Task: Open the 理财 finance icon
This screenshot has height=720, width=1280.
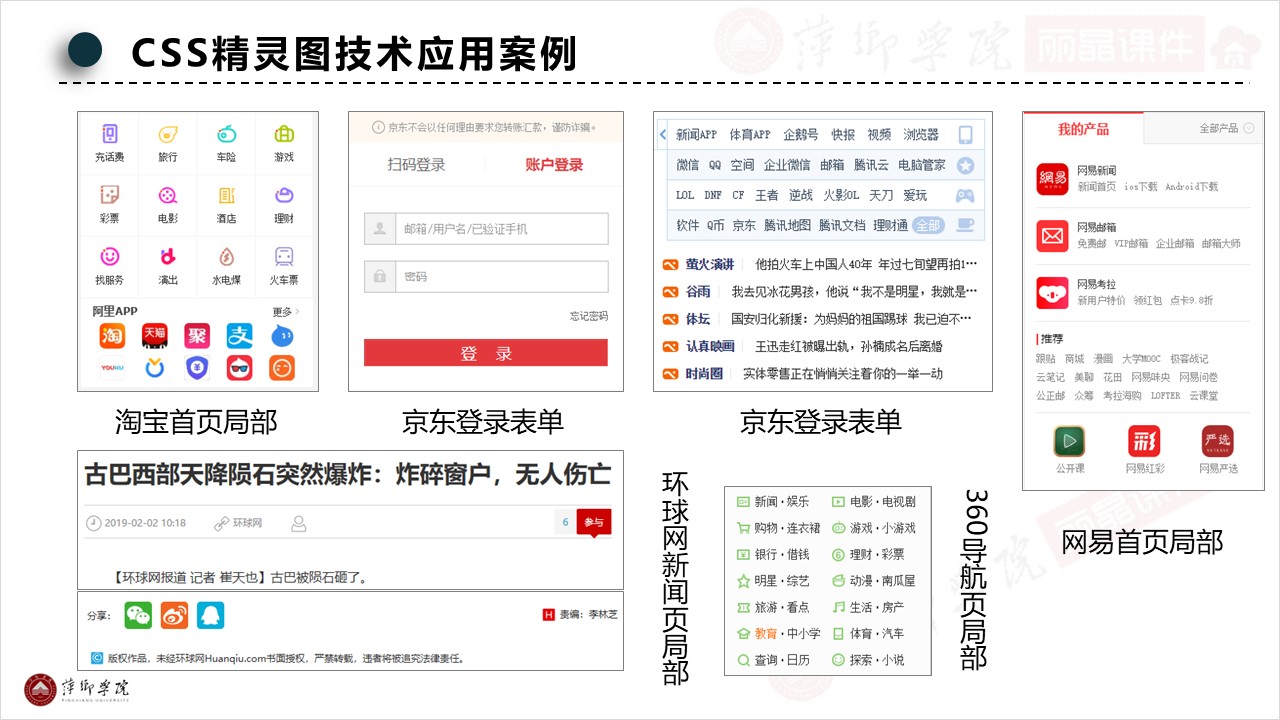Action: 284,195
